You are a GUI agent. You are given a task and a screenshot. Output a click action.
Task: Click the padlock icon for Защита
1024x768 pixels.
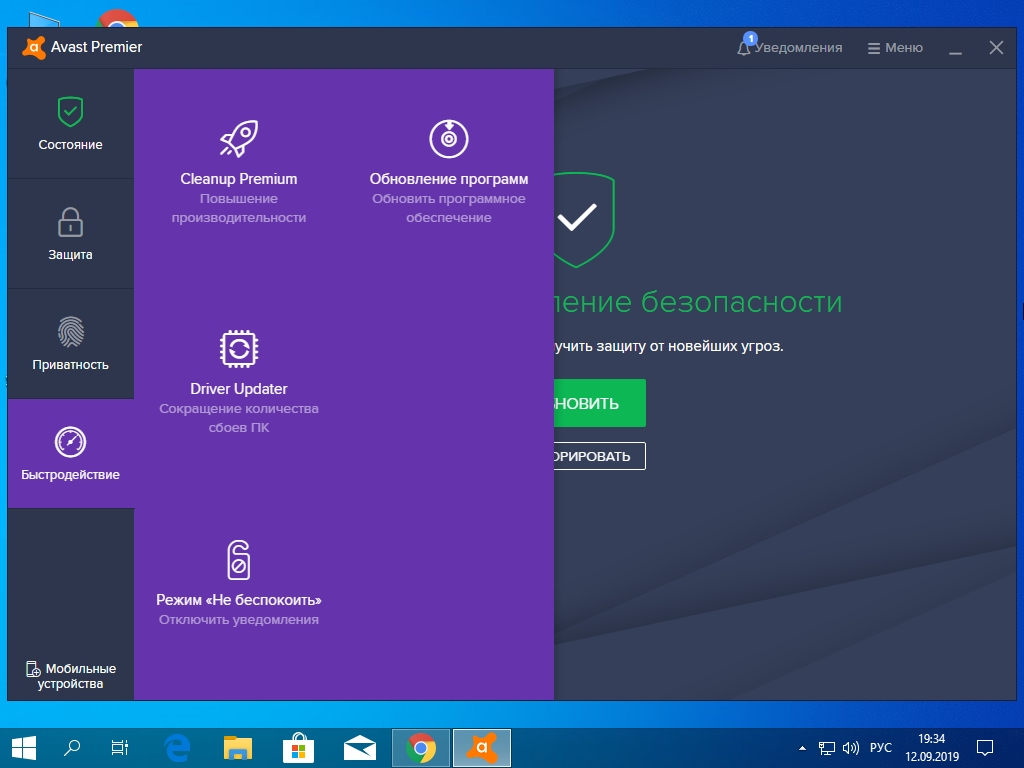(x=71, y=222)
